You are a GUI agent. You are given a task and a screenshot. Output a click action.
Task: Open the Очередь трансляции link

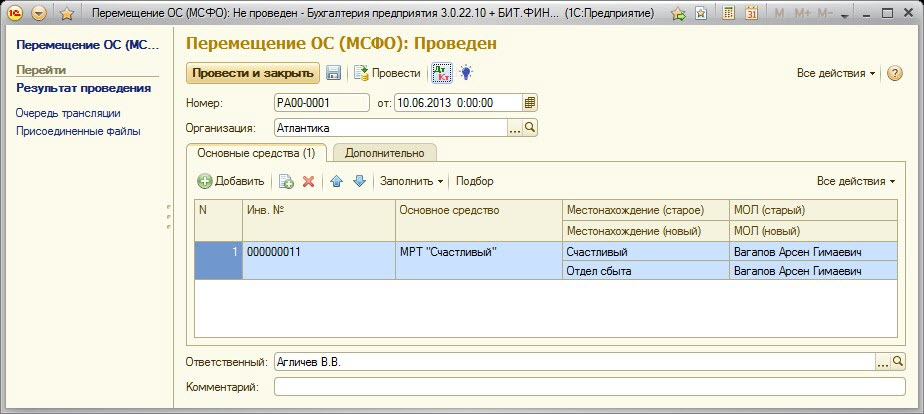tap(68, 113)
